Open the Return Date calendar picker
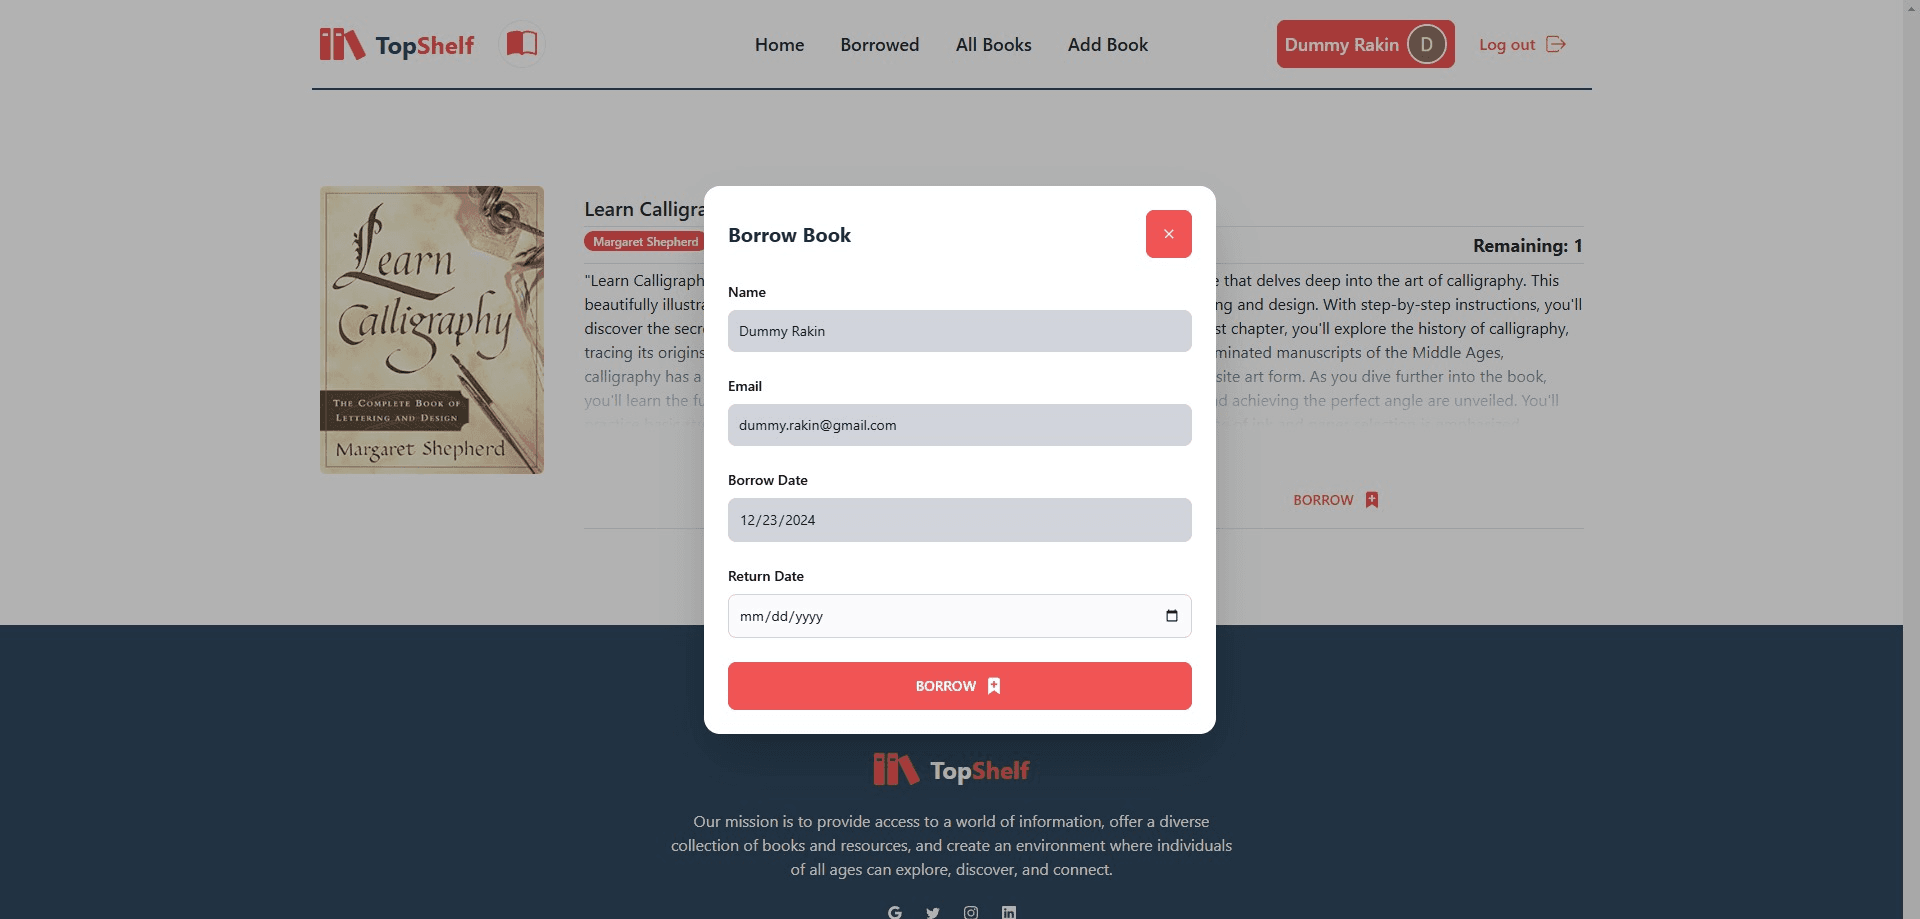 pos(1171,616)
